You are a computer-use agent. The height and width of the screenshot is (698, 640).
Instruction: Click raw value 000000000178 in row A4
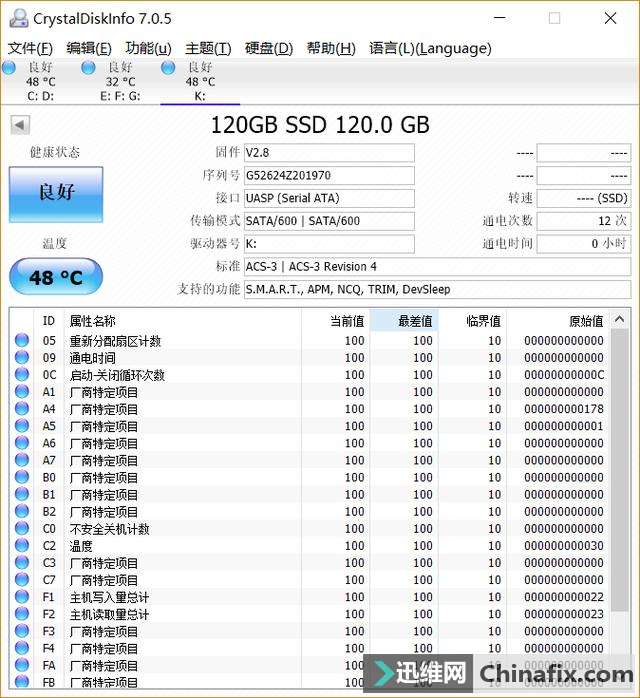(x=563, y=409)
